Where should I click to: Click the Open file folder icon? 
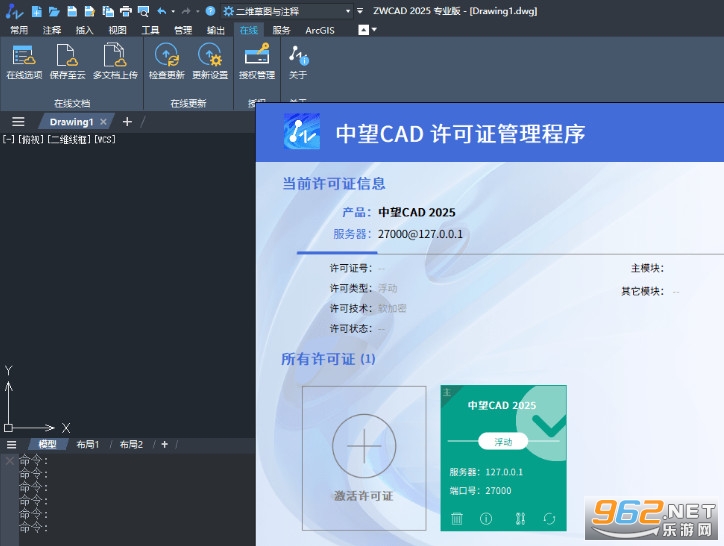point(54,11)
